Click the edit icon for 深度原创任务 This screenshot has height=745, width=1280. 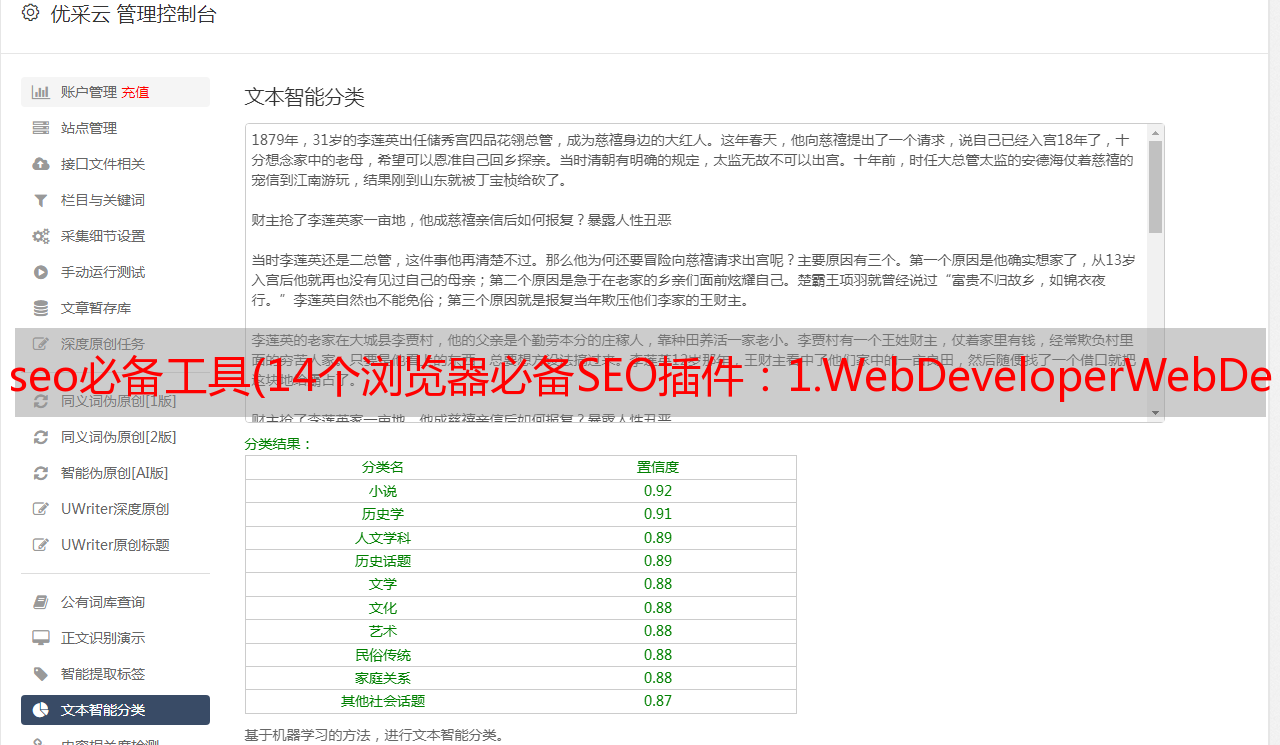[x=41, y=344]
